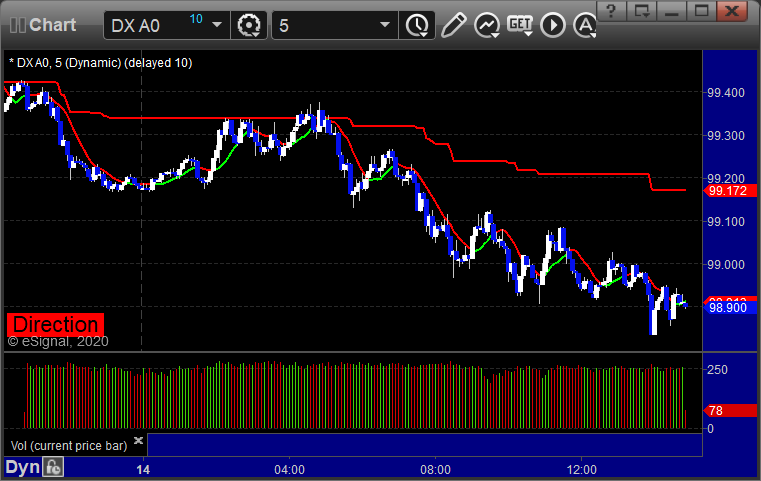The width and height of the screenshot is (761, 481).
Task: Open the circled A alerts icon
Action: [585, 25]
